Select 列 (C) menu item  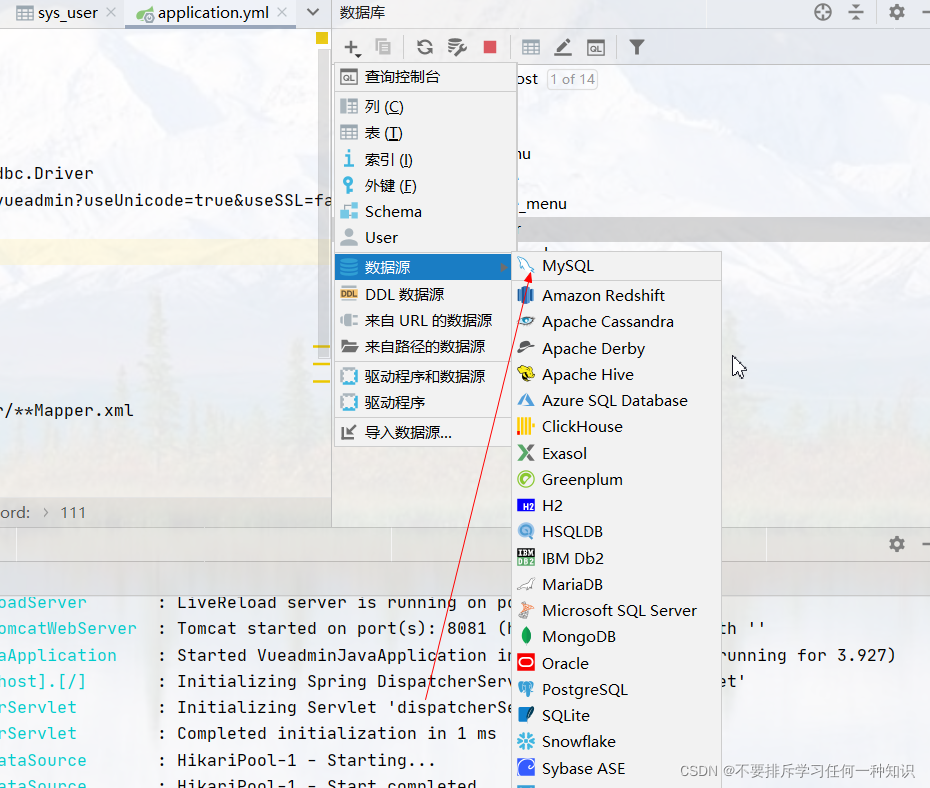point(426,107)
